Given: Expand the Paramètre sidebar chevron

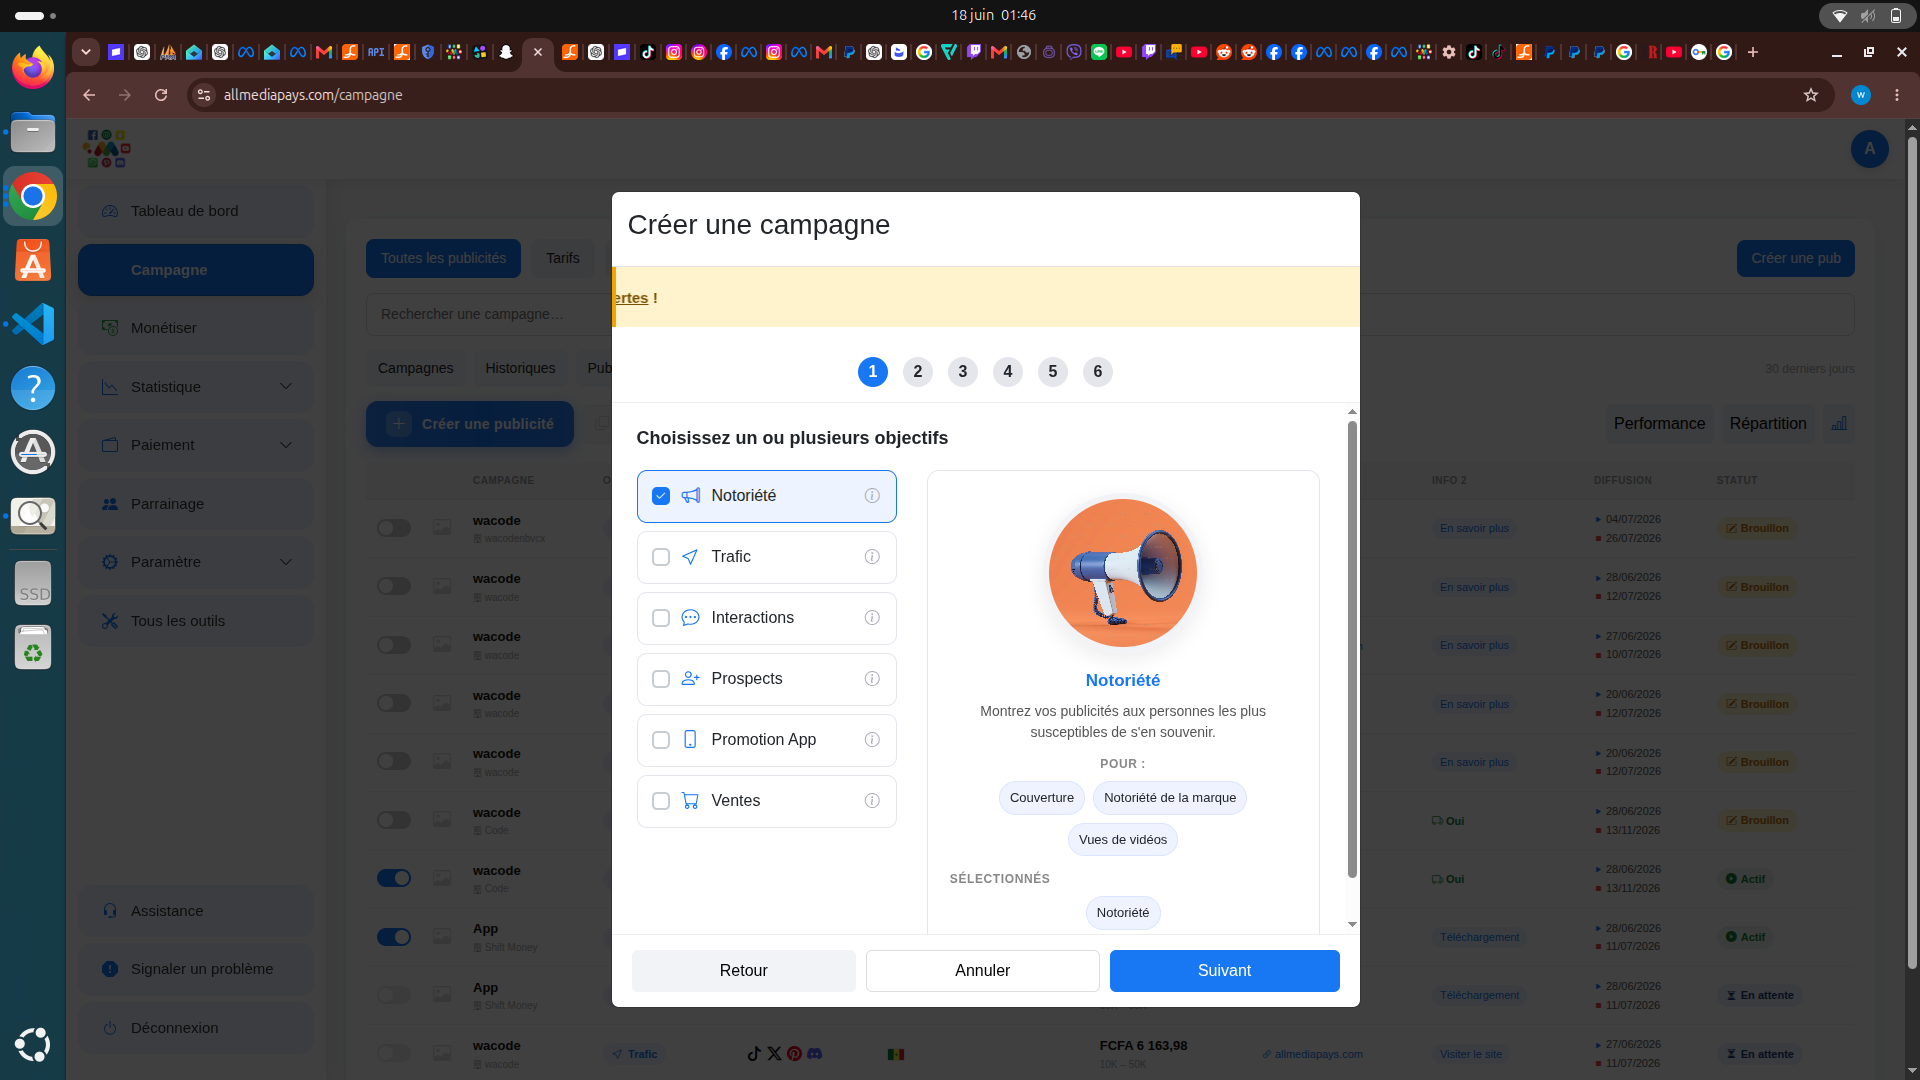Looking at the screenshot, I should (x=286, y=562).
